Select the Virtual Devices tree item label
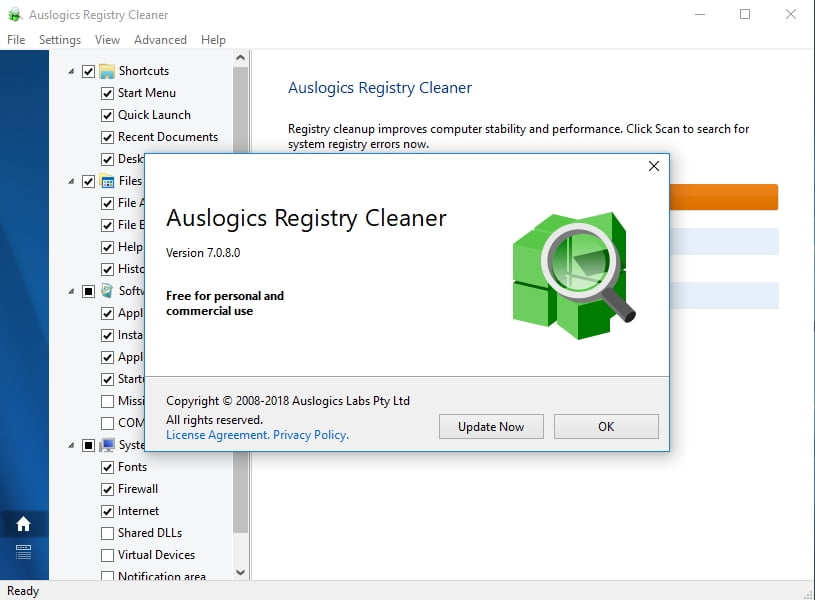Image resolution: width=815 pixels, height=600 pixels. click(156, 555)
